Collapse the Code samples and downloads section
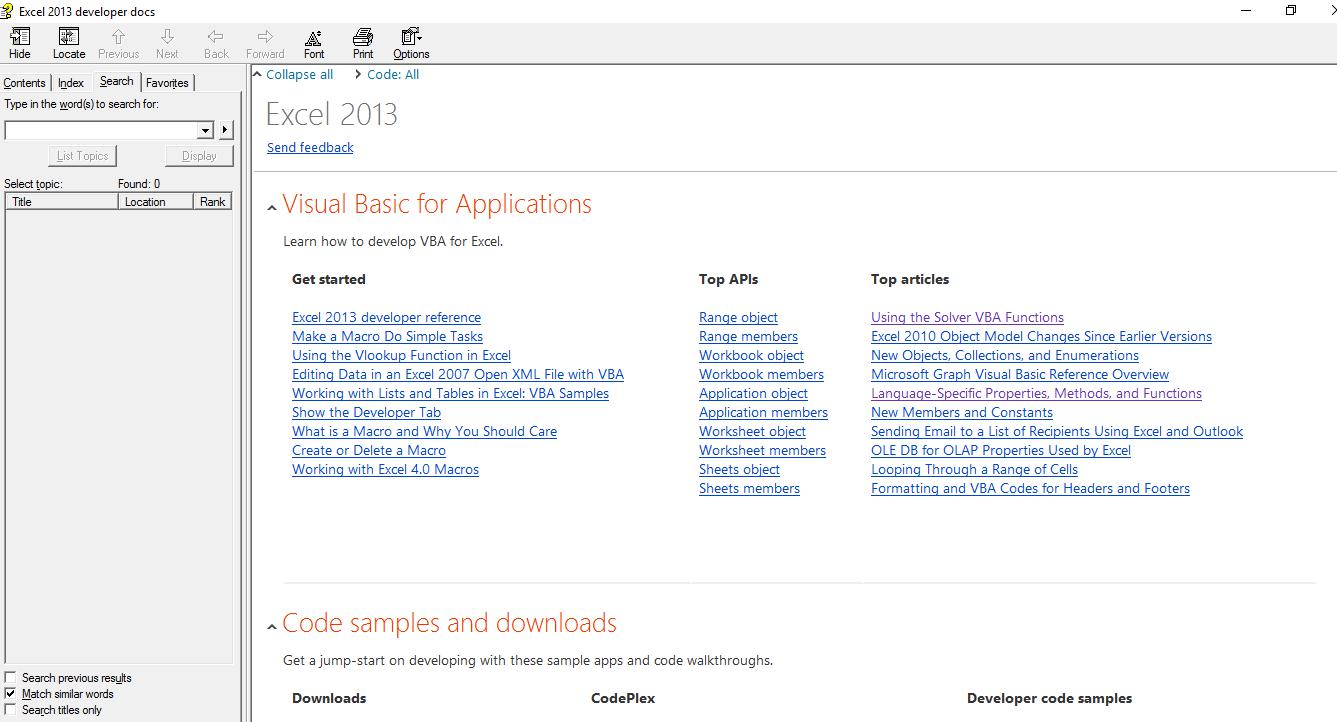The width and height of the screenshot is (1337, 722). [x=272, y=627]
